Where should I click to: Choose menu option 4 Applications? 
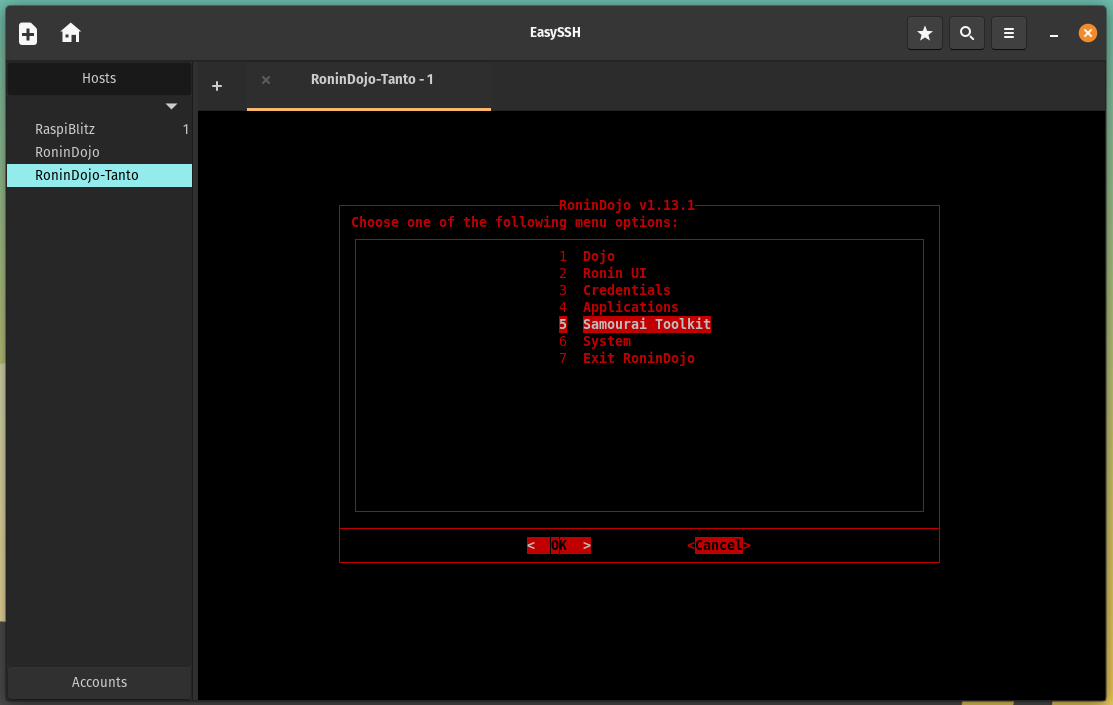(618, 307)
